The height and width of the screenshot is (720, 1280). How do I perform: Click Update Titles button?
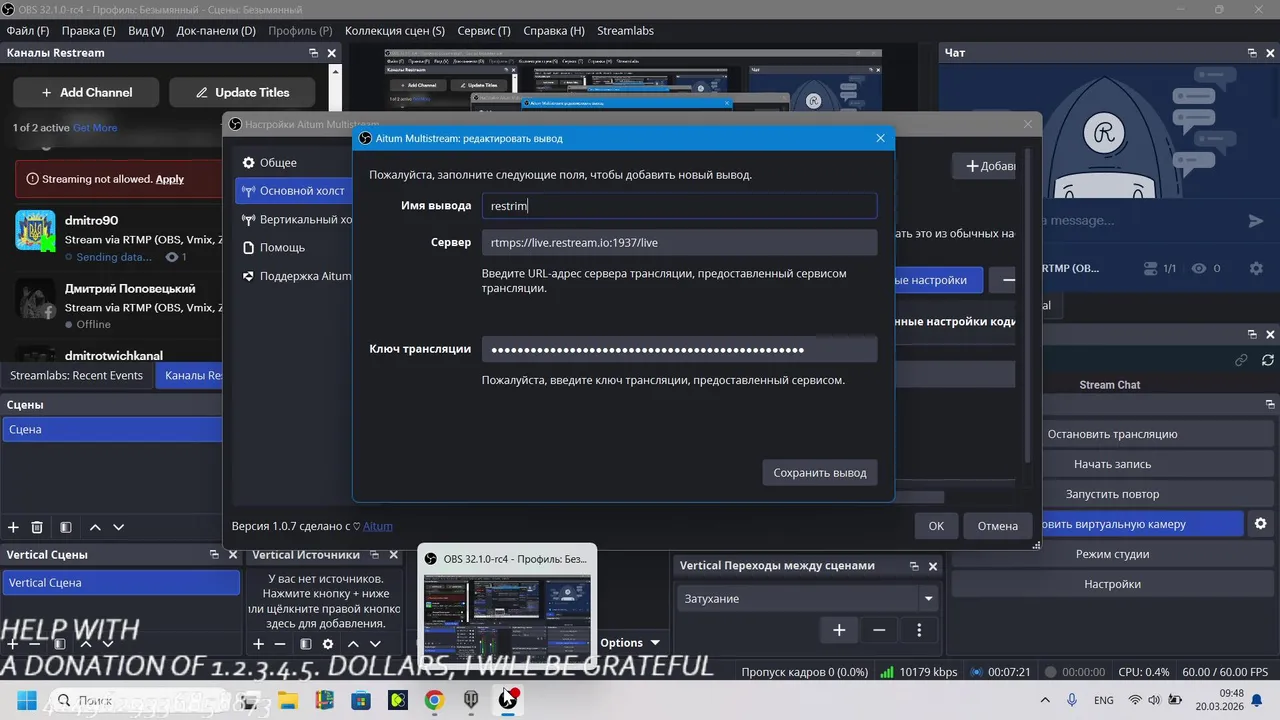click(242, 92)
